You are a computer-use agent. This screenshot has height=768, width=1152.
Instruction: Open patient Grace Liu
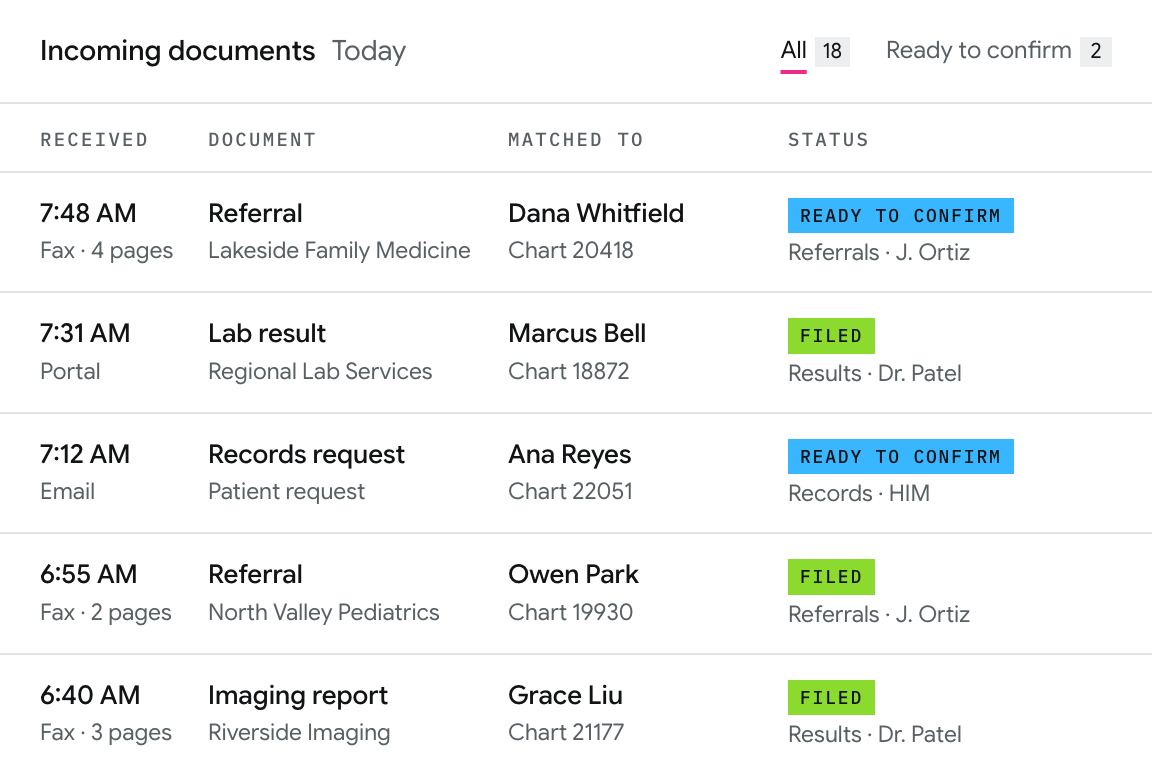point(565,695)
